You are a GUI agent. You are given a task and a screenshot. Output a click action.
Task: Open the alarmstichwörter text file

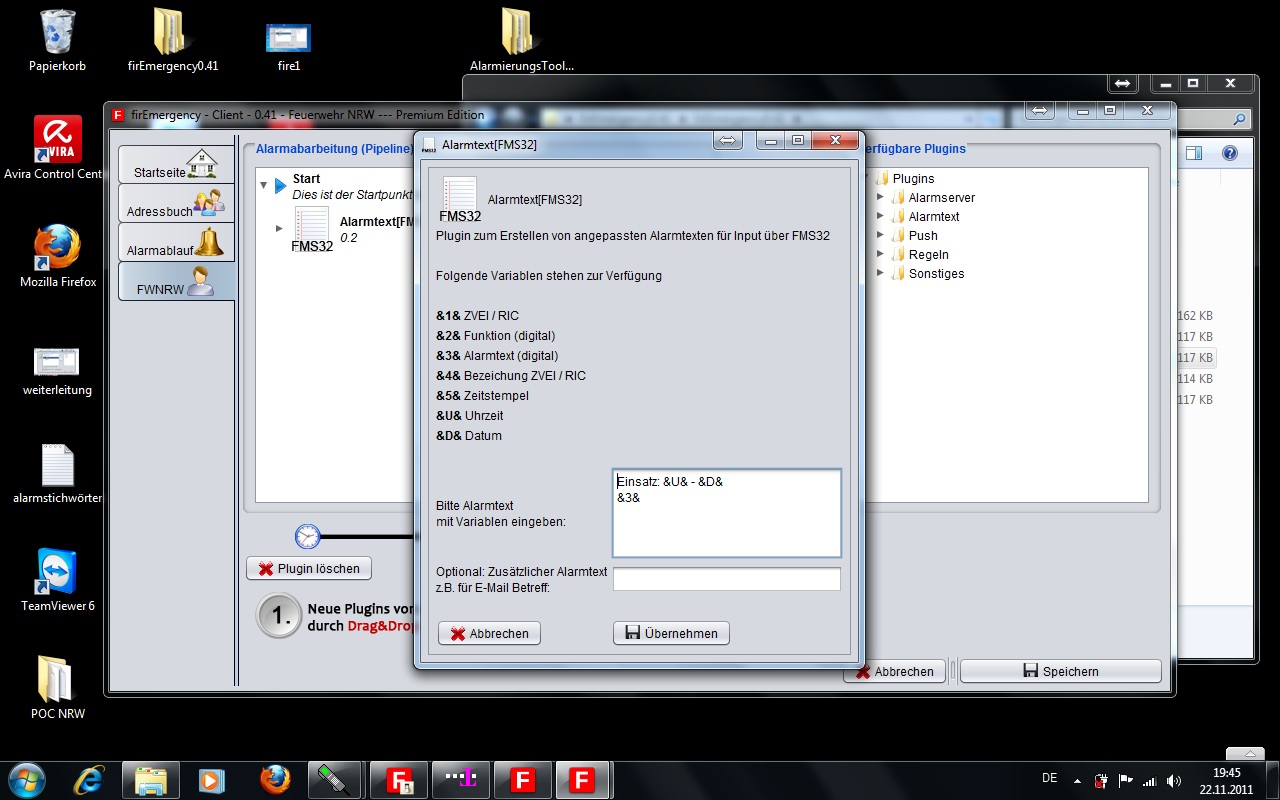pos(57,466)
